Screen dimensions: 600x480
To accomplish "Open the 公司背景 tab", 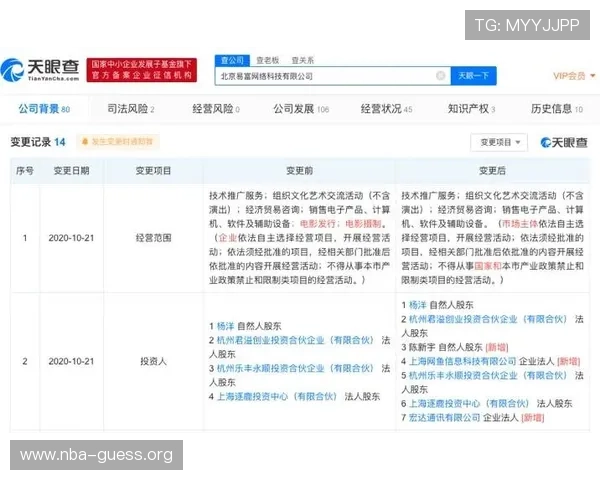I will pyautogui.click(x=44, y=109).
